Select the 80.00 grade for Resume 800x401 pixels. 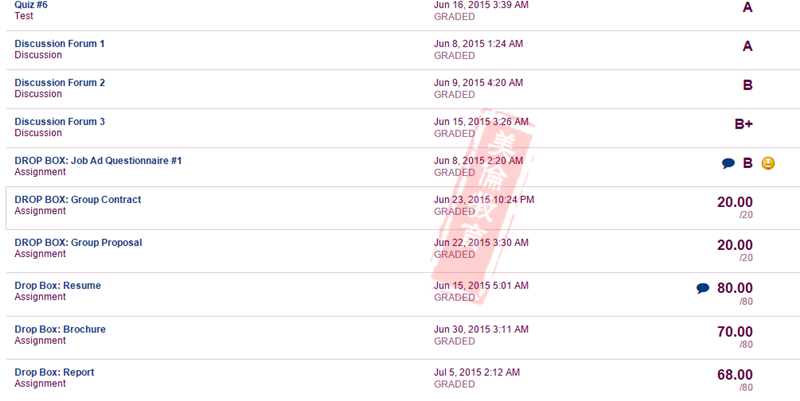pos(735,289)
